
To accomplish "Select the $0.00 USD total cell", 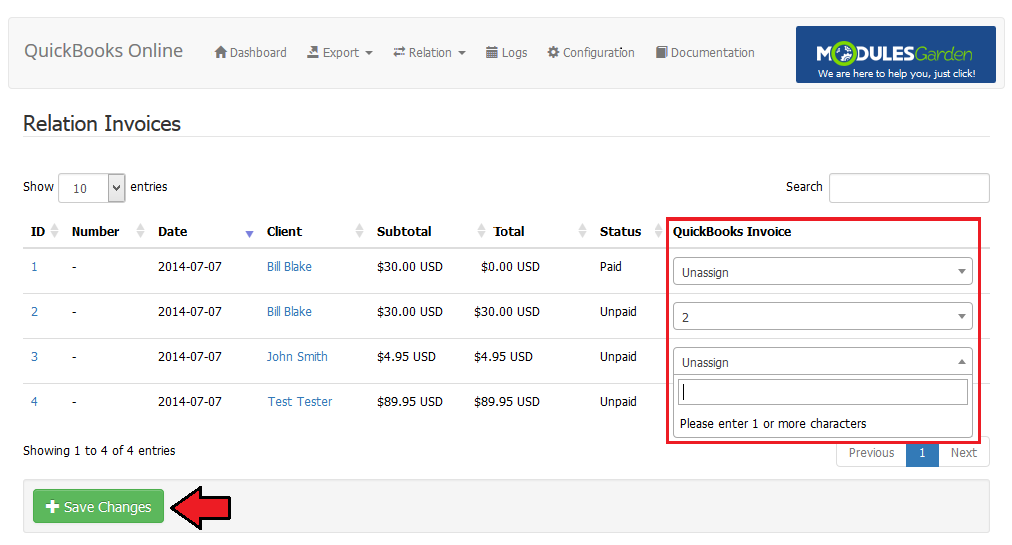I will pos(510,267).
